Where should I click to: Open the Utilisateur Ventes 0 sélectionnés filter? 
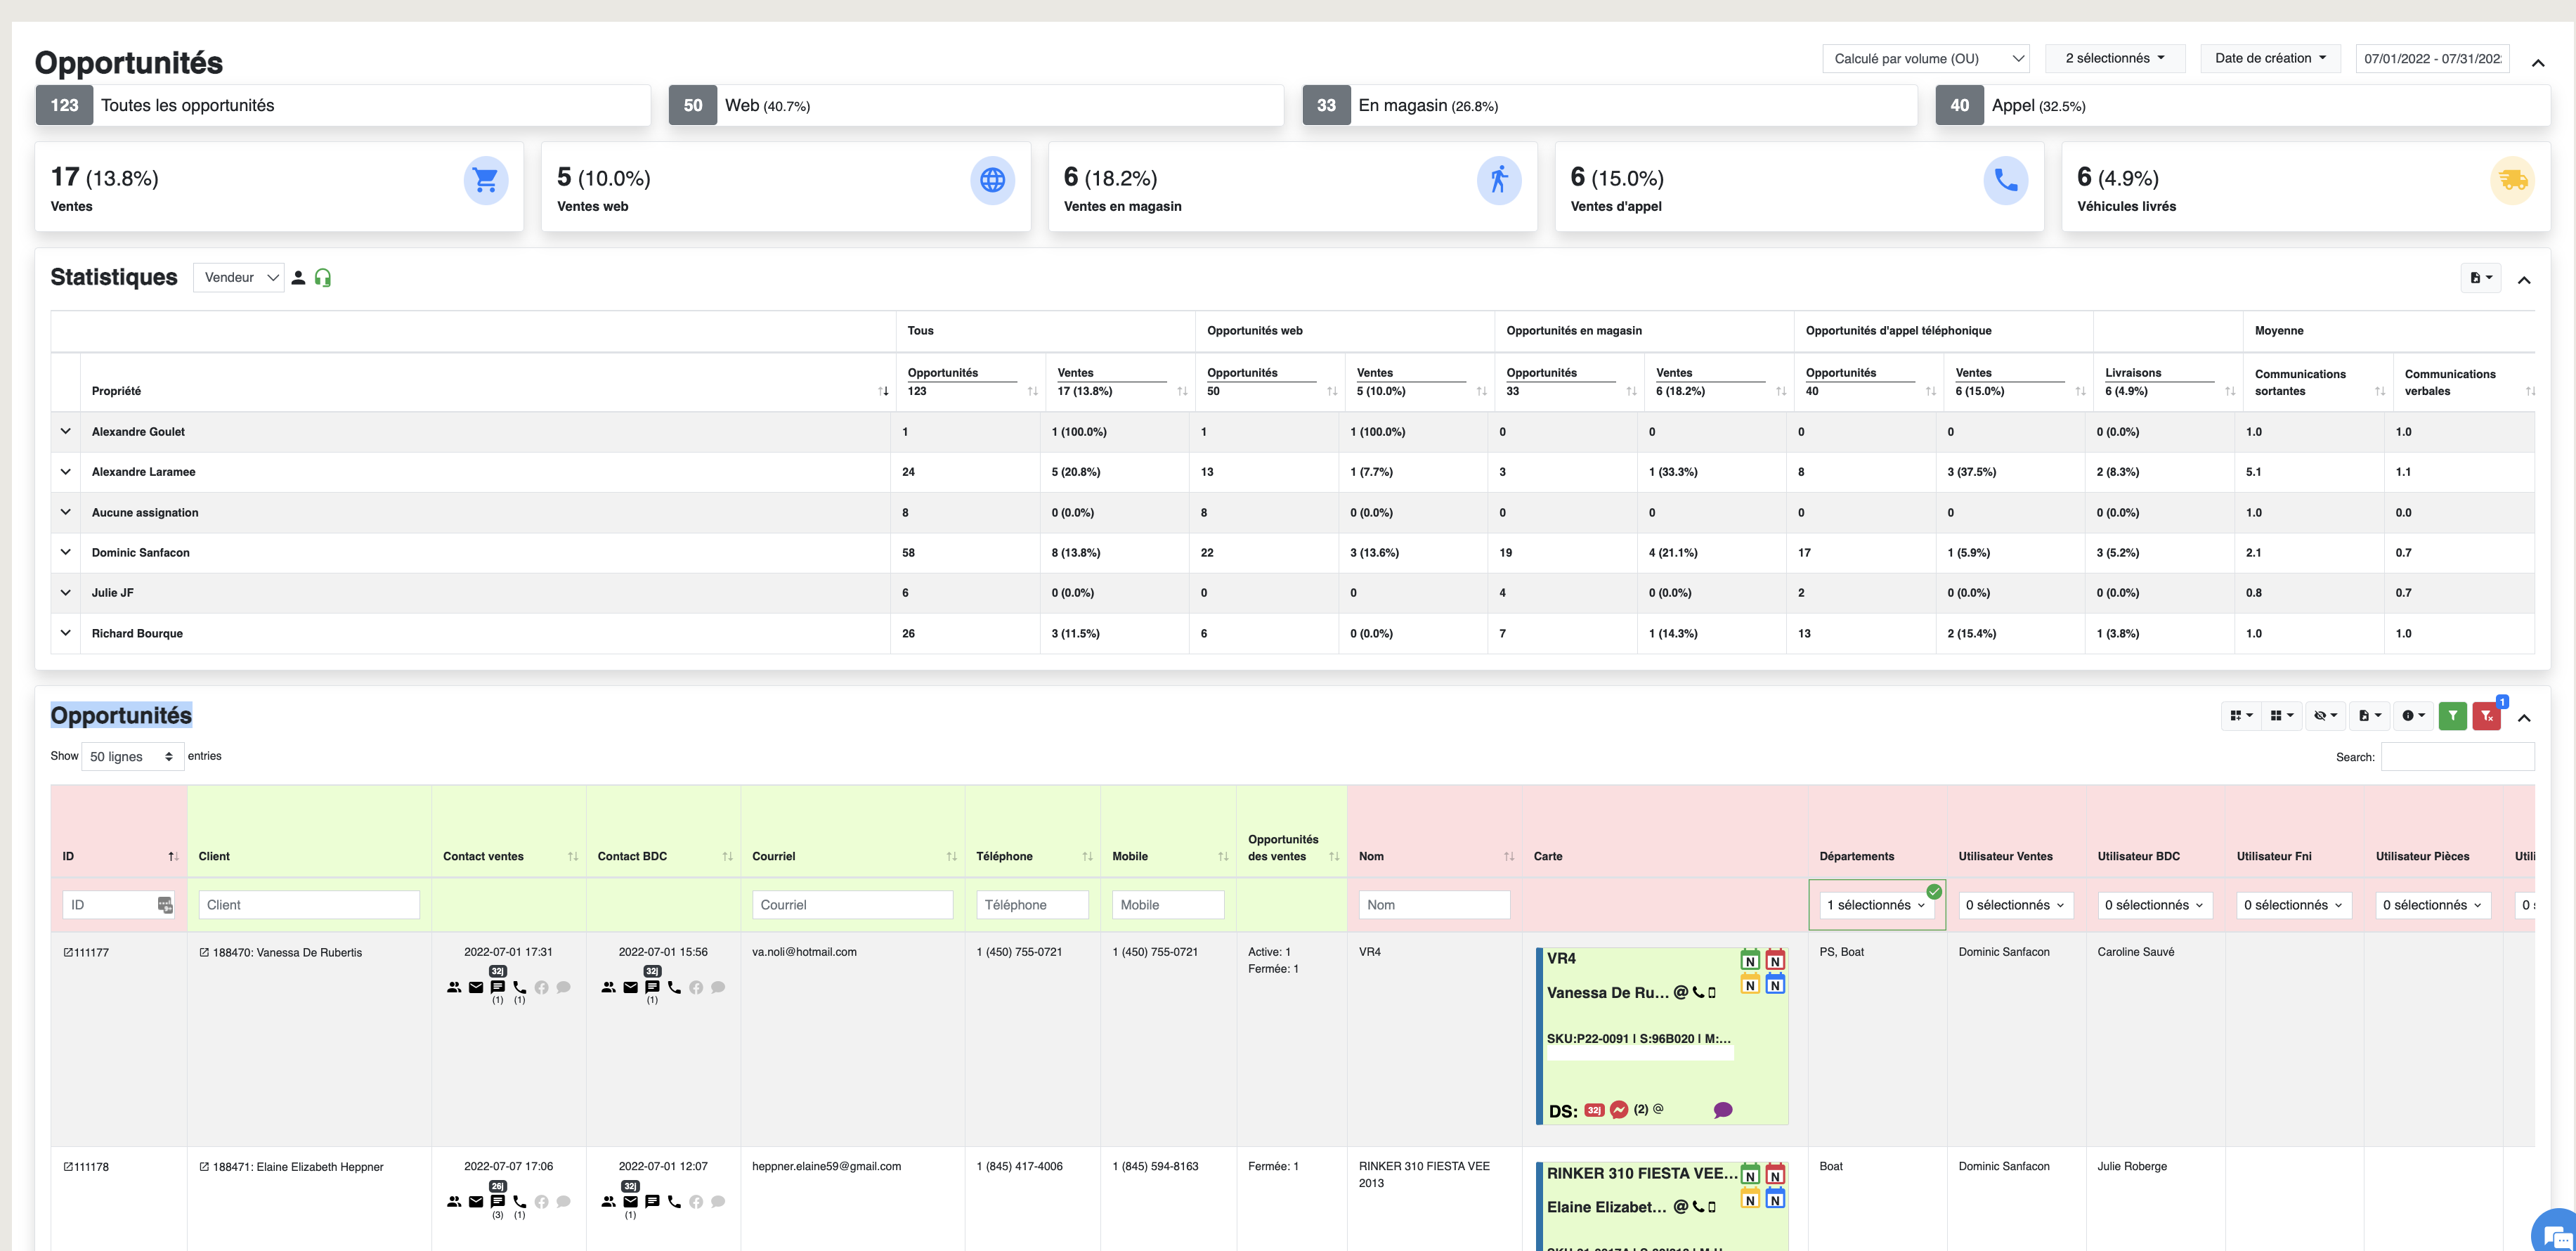tap(2015, 905)
